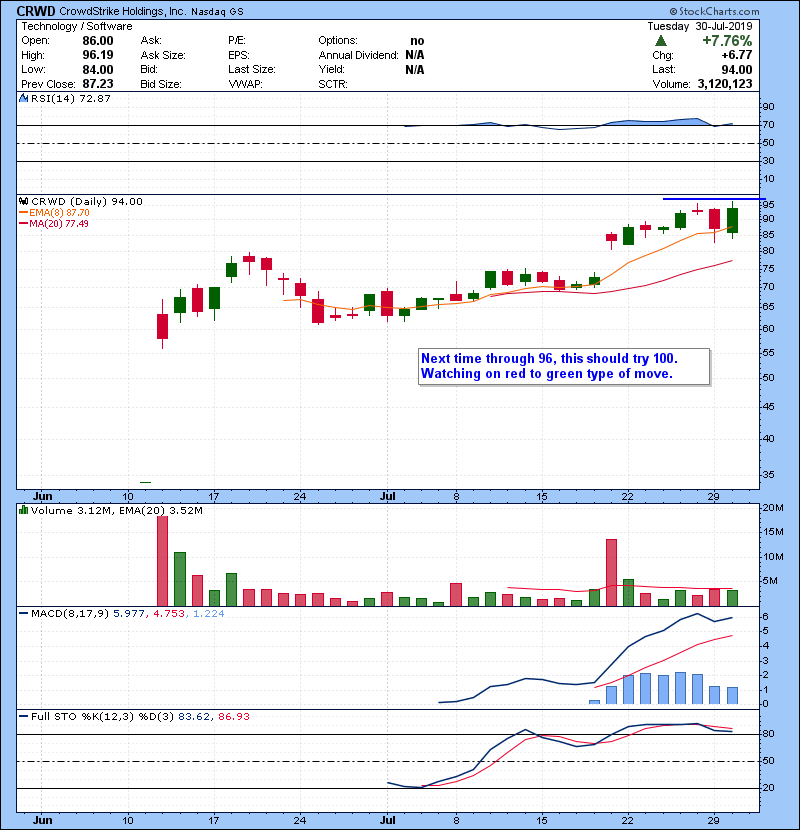The height and width of the screenshot is (830, 800).
Task: Click the VWAP label
Action: coord(245,84)
